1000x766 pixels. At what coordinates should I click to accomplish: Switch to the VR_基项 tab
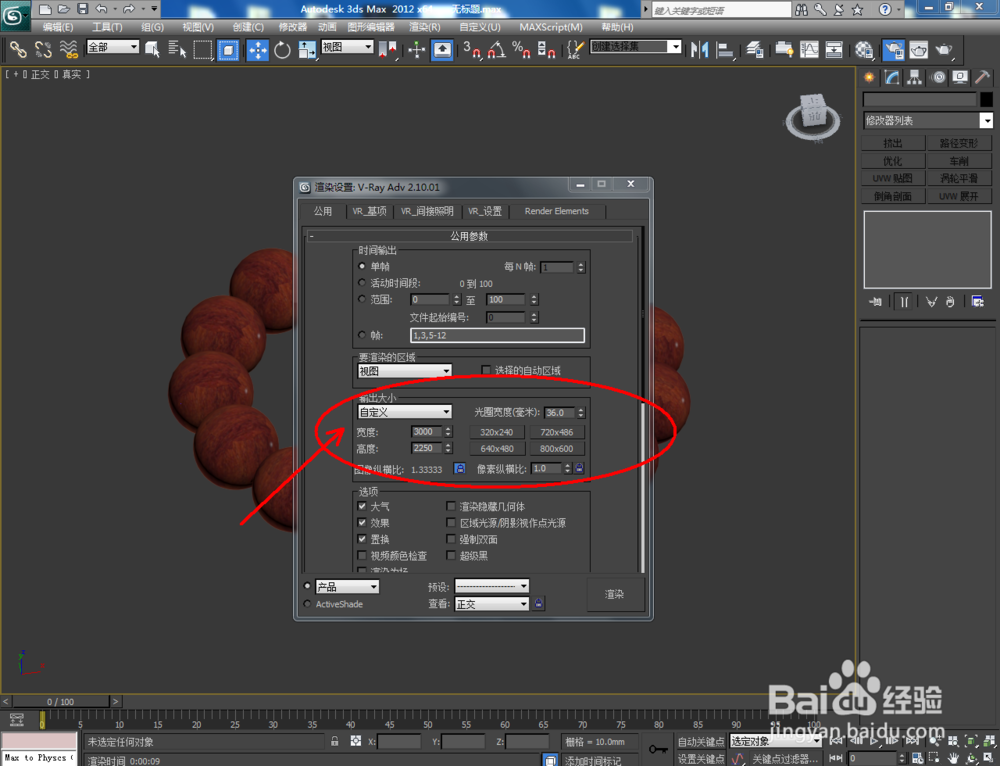coord(369,211)
